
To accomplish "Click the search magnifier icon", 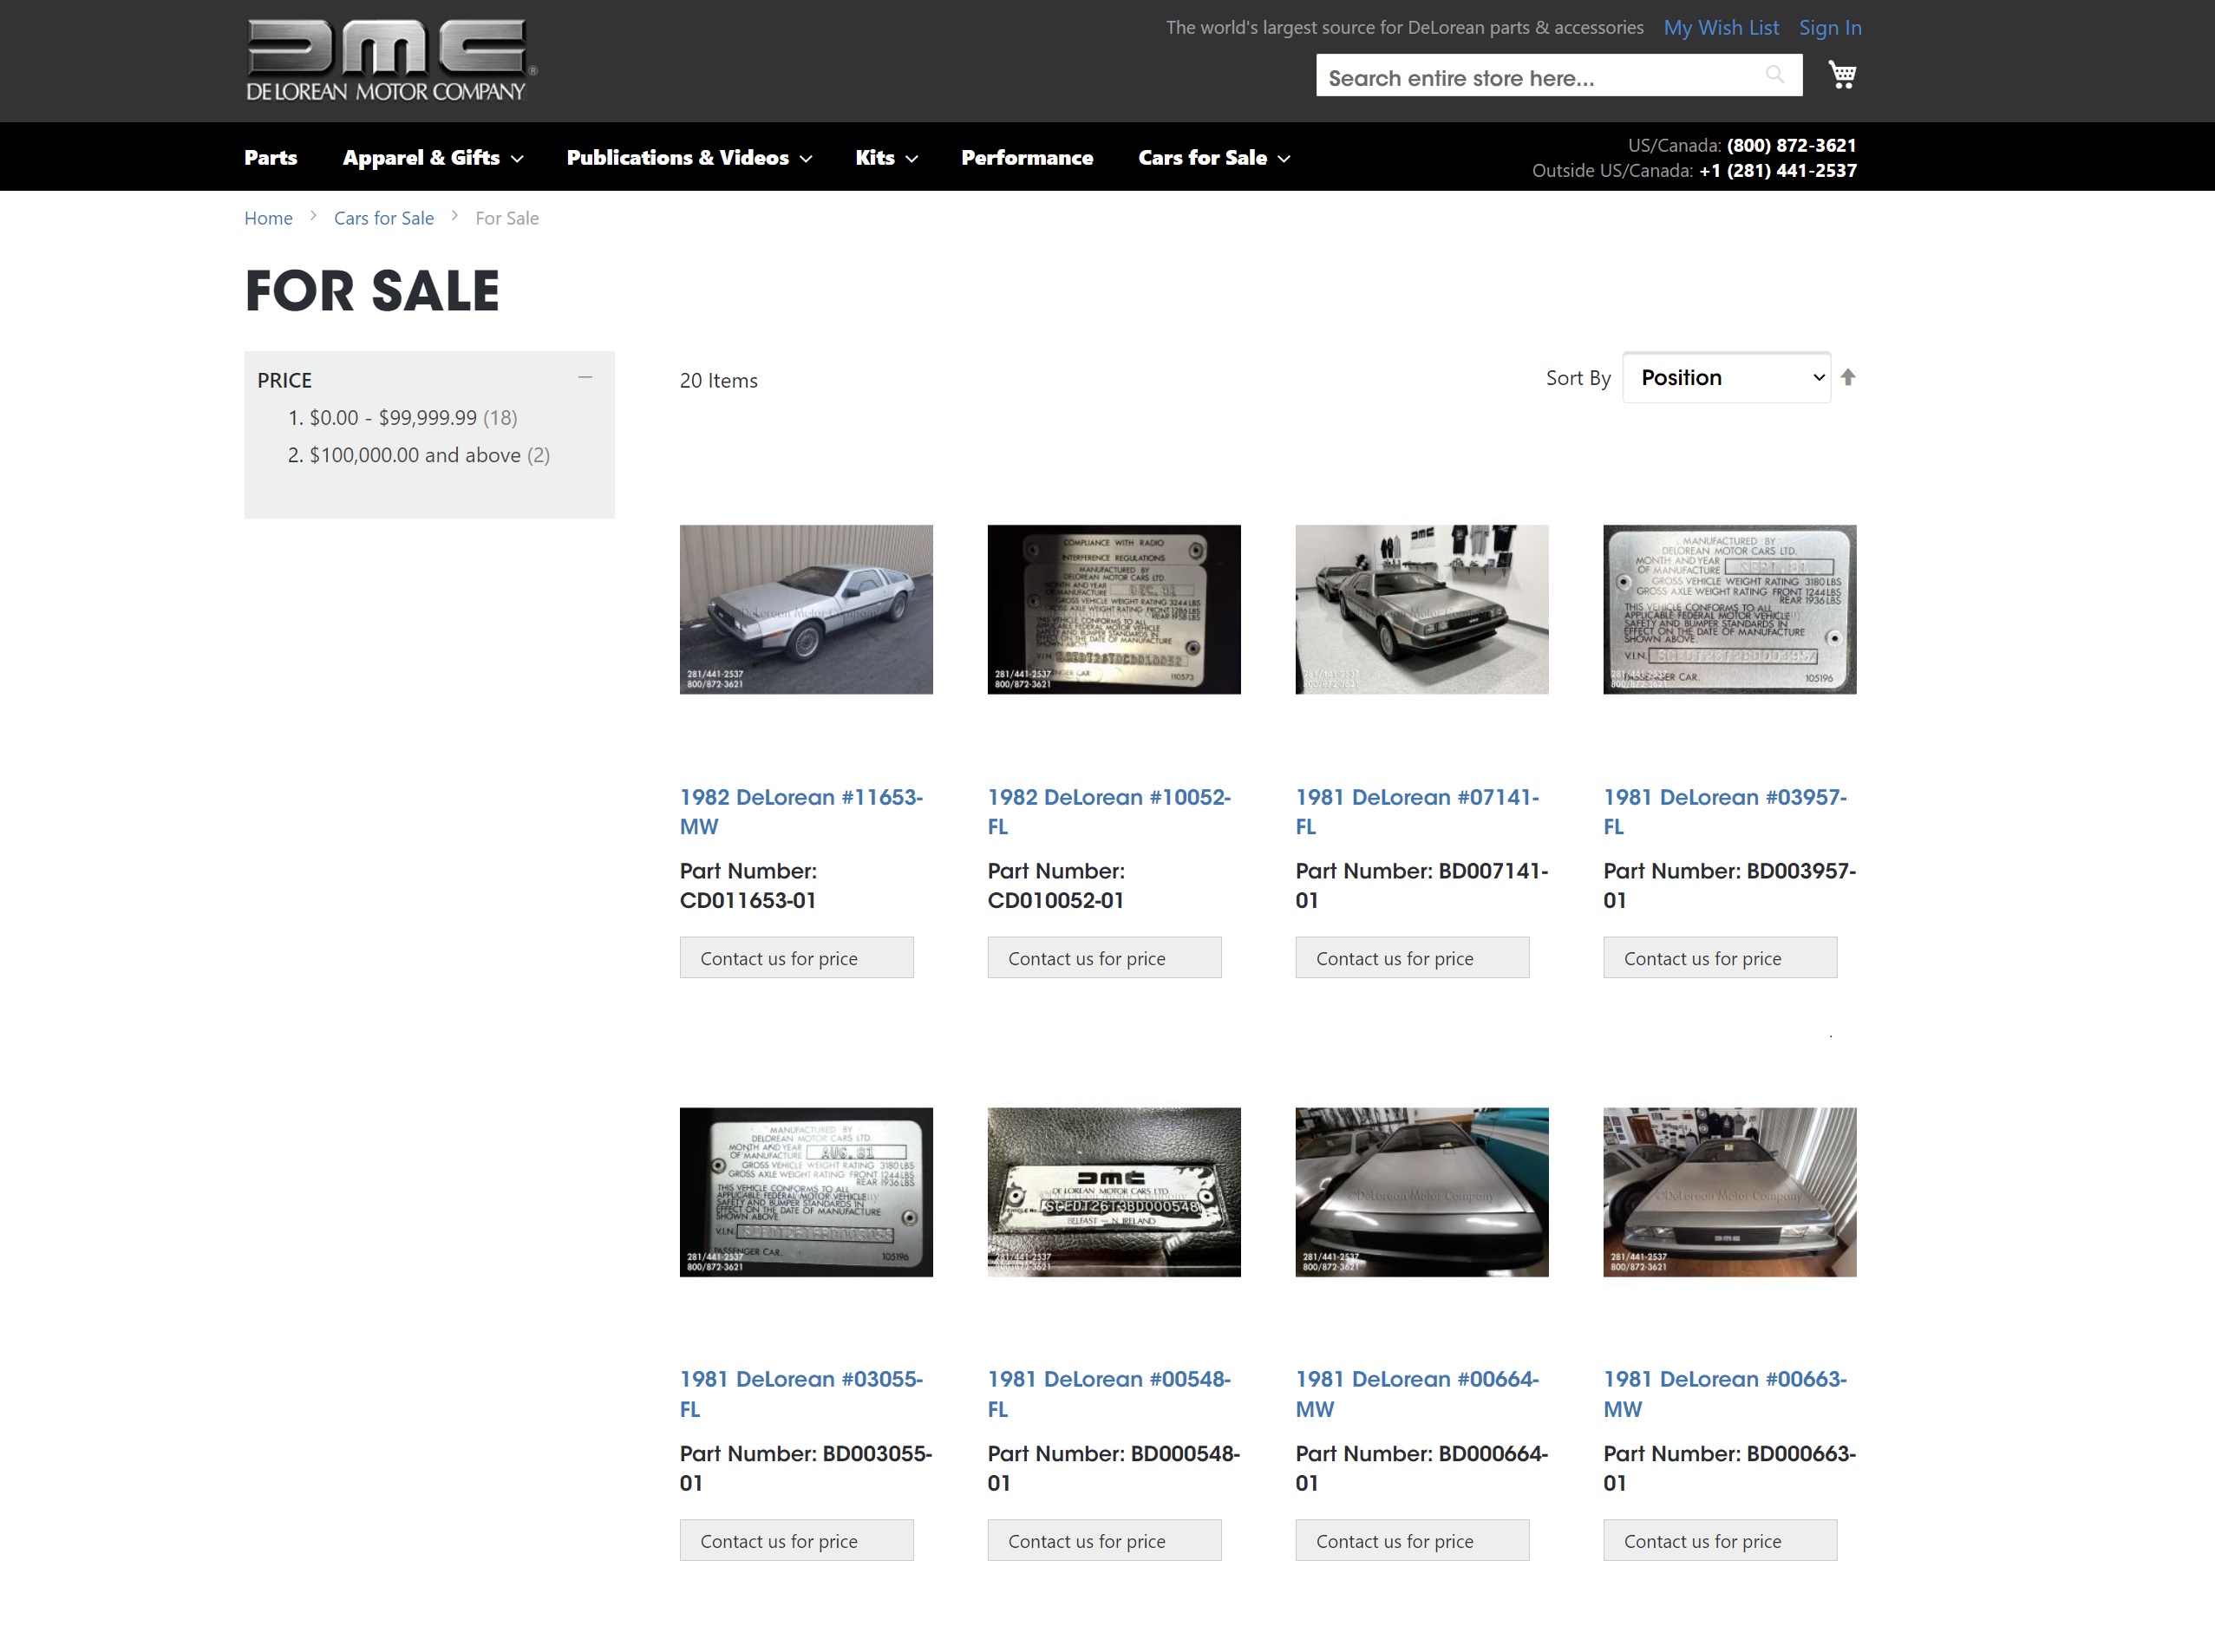I will (1774, 75).
